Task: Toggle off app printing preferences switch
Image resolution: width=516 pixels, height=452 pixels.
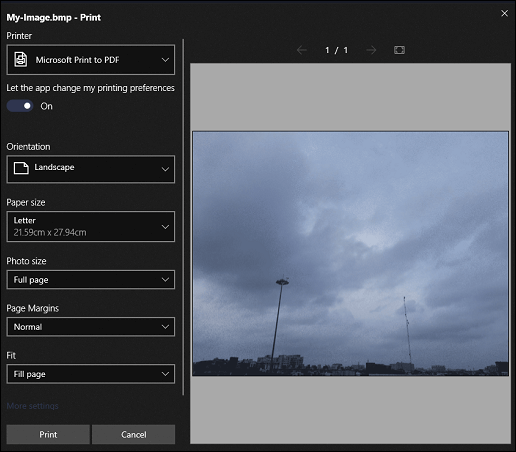Action: pos(20,106)
